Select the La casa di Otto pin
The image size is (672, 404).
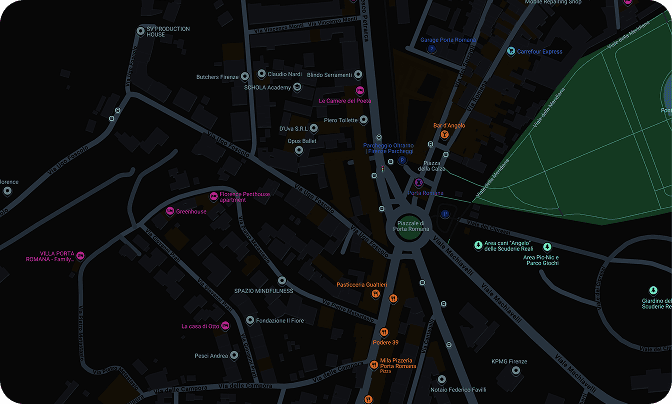pos(225,326)
